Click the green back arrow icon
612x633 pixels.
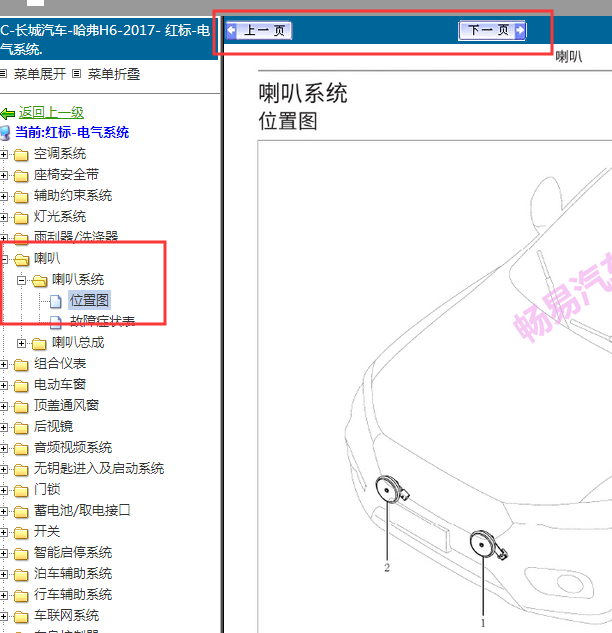tap(8, 114)
